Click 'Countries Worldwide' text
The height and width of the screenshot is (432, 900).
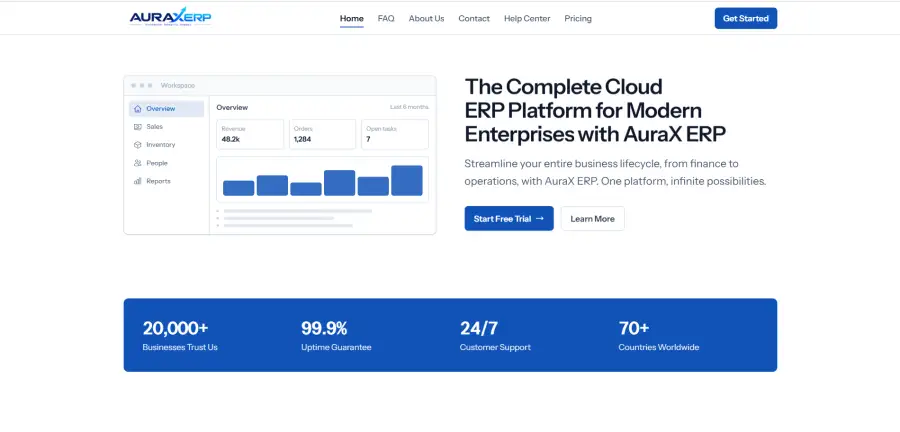click(x=659, y=347)
